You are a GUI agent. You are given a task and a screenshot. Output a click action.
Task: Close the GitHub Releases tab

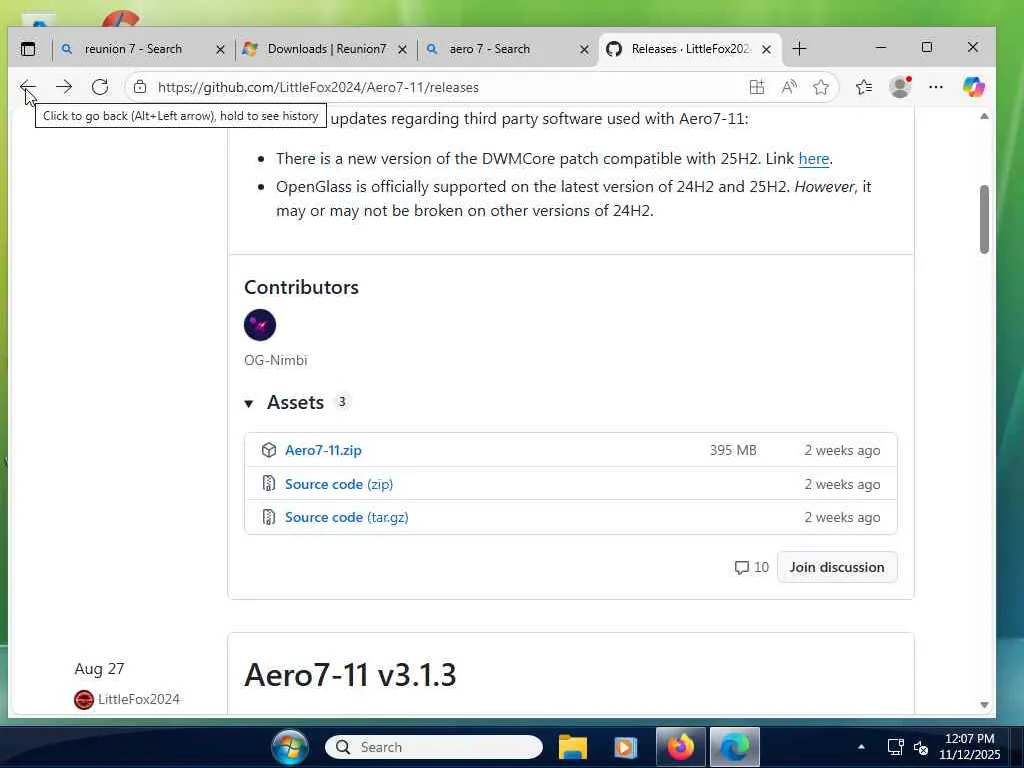[767, 49]
